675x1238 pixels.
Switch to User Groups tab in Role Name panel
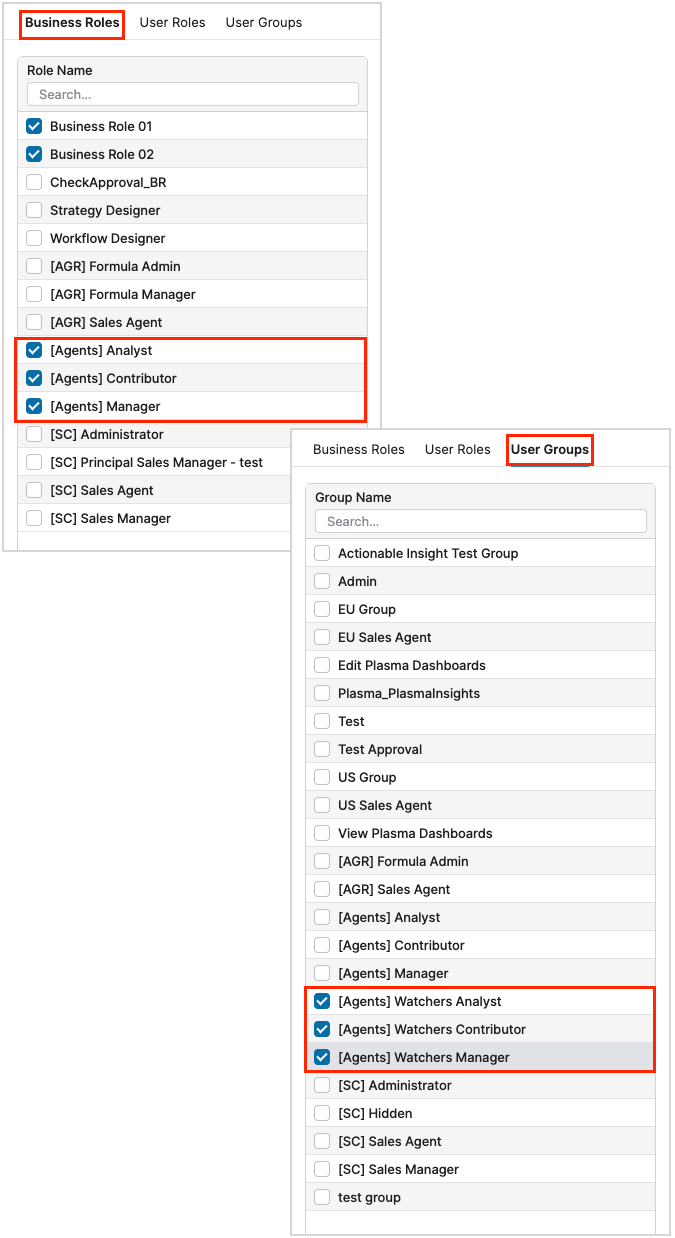pyautogui.click(x=263, y=22)
